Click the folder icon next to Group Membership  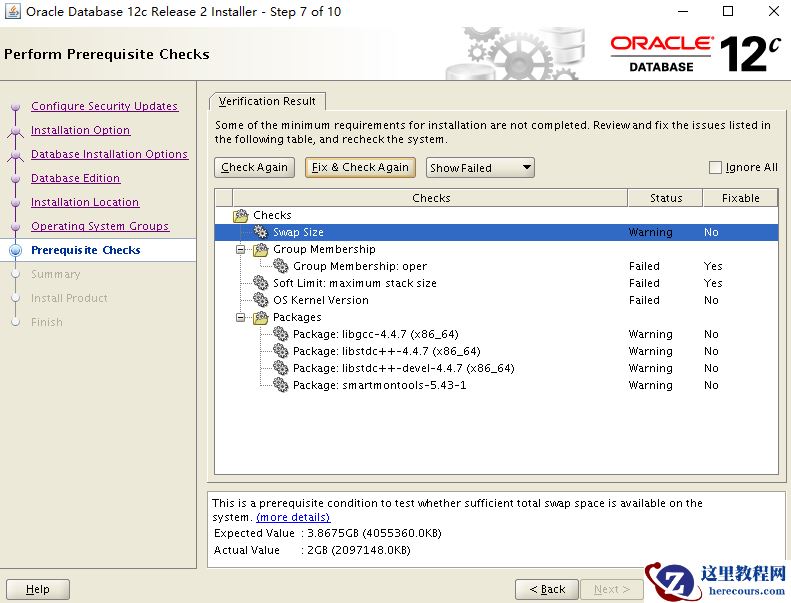click(261, 249)
